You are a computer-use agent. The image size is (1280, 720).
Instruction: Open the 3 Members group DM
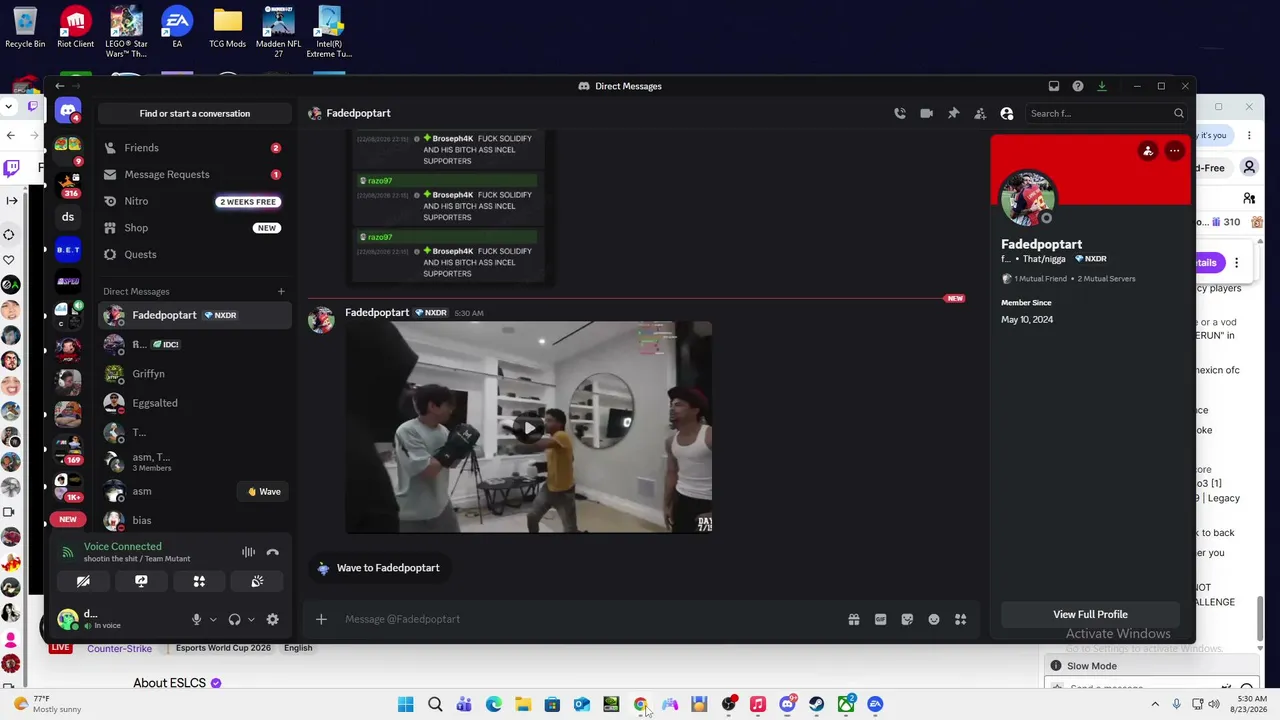point(195,462)
